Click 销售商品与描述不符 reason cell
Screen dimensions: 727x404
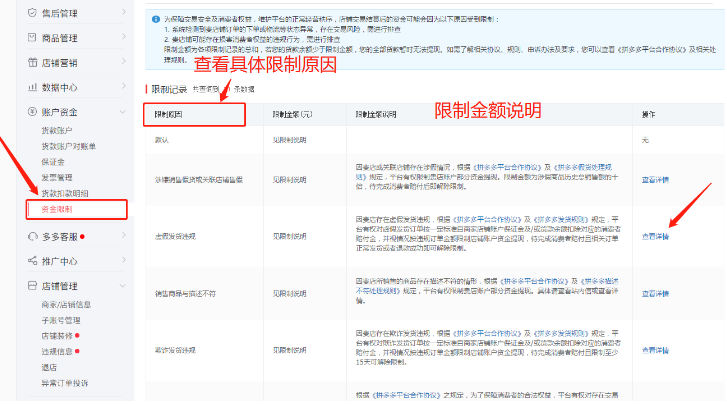(x=185, y=294)
